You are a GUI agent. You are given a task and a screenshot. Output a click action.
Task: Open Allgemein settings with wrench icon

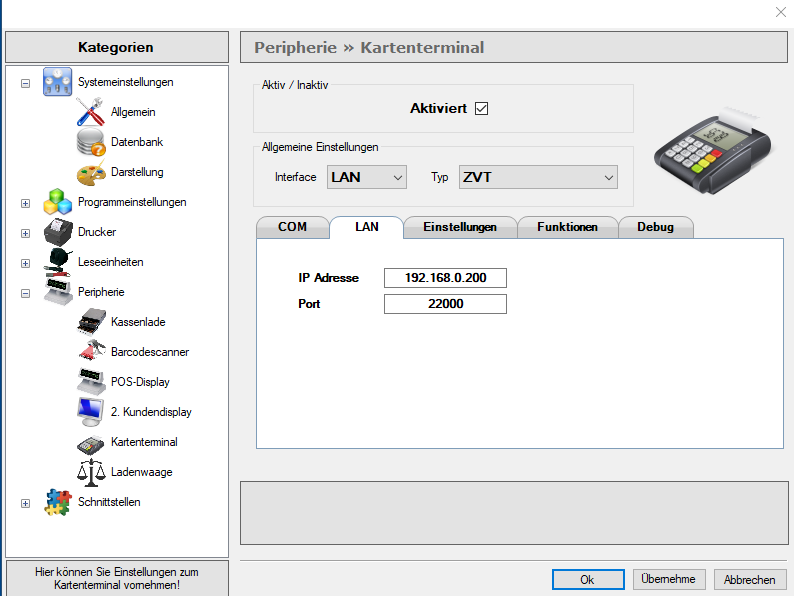click(90, 111)
